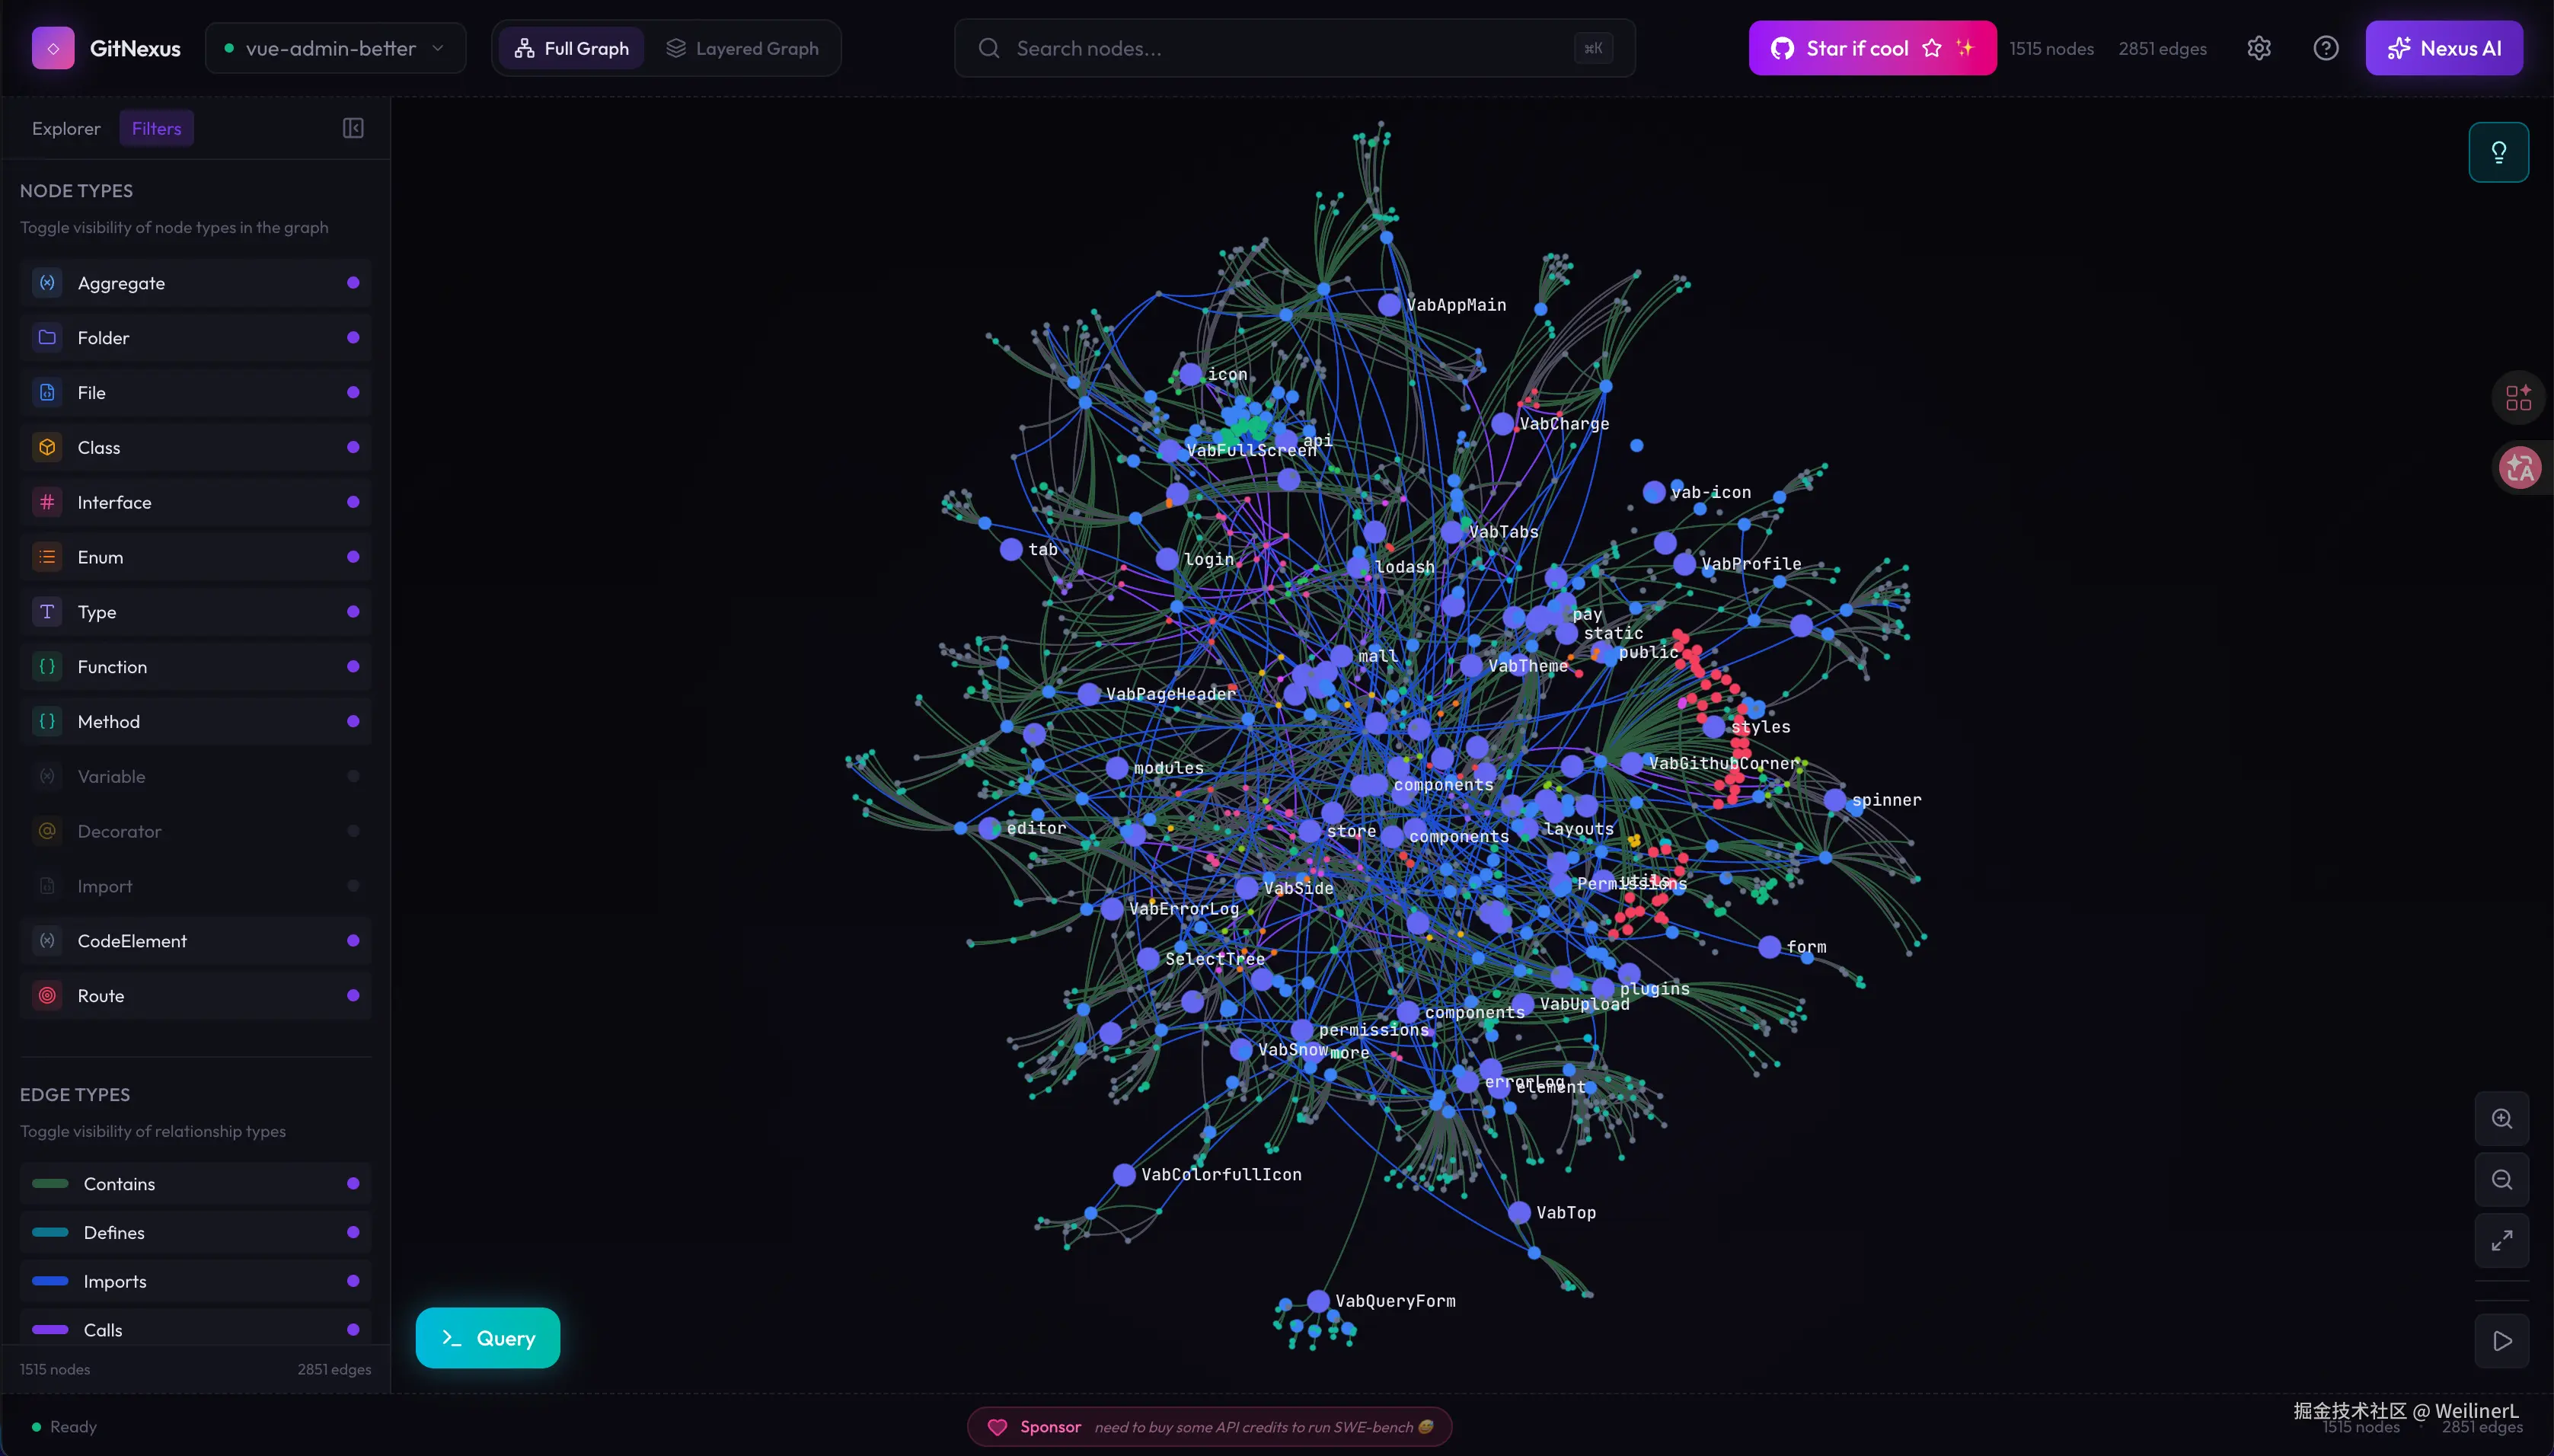This screenshot has width=2554, height=1456.
Task: Toggle CodeElement node type visibility
Action: click(x=195, y=941)
